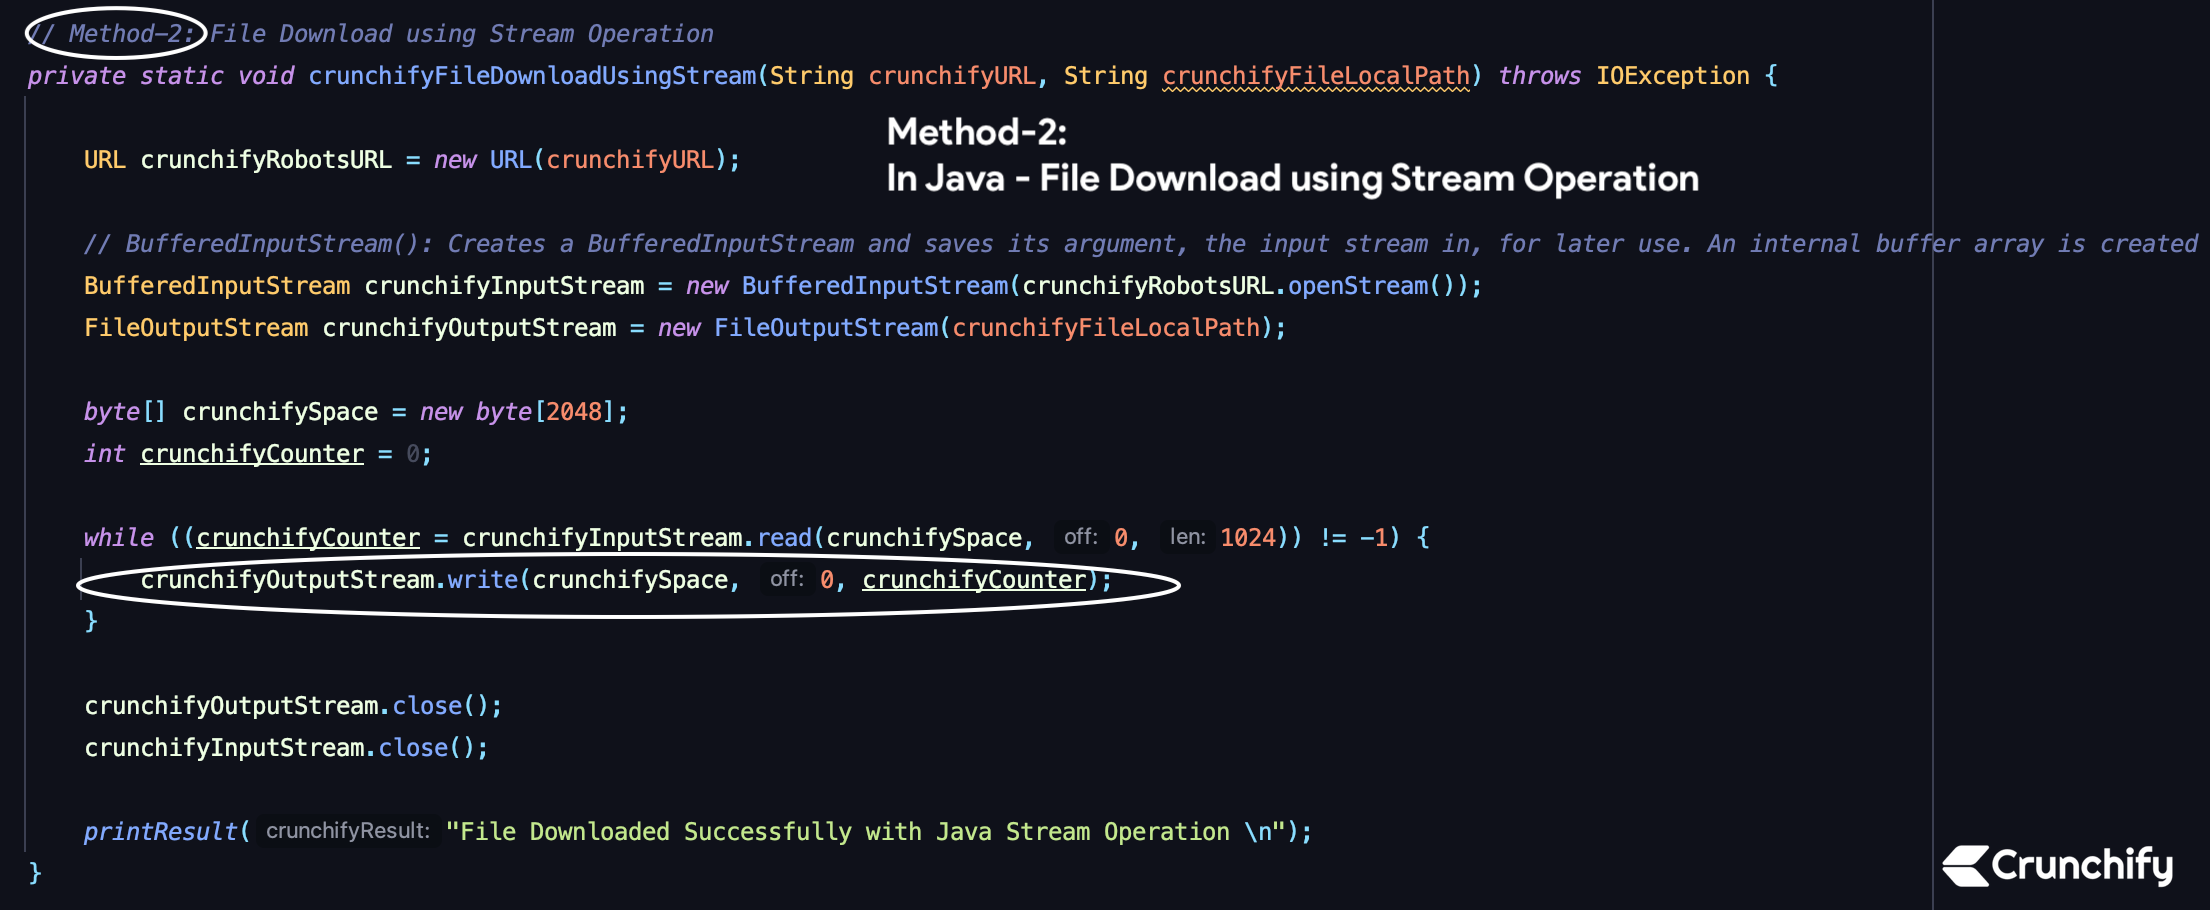Image resolution: width=2210 pixels, height=910 pixels.
Task: Click the write method on crunchifyOutputStream
Action: (x=482, y=580)
